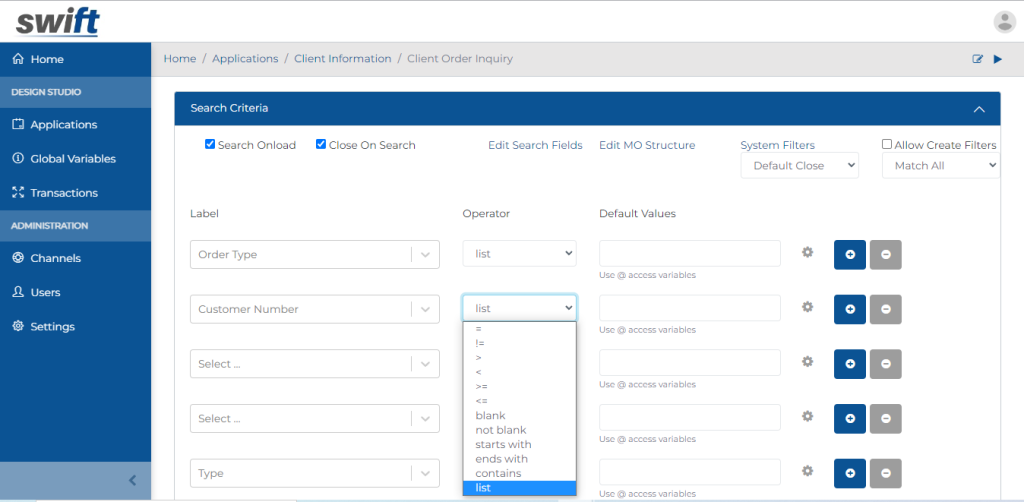Open settings gear for Type row
Screen dimensions: 1024x502
(807, 471)
